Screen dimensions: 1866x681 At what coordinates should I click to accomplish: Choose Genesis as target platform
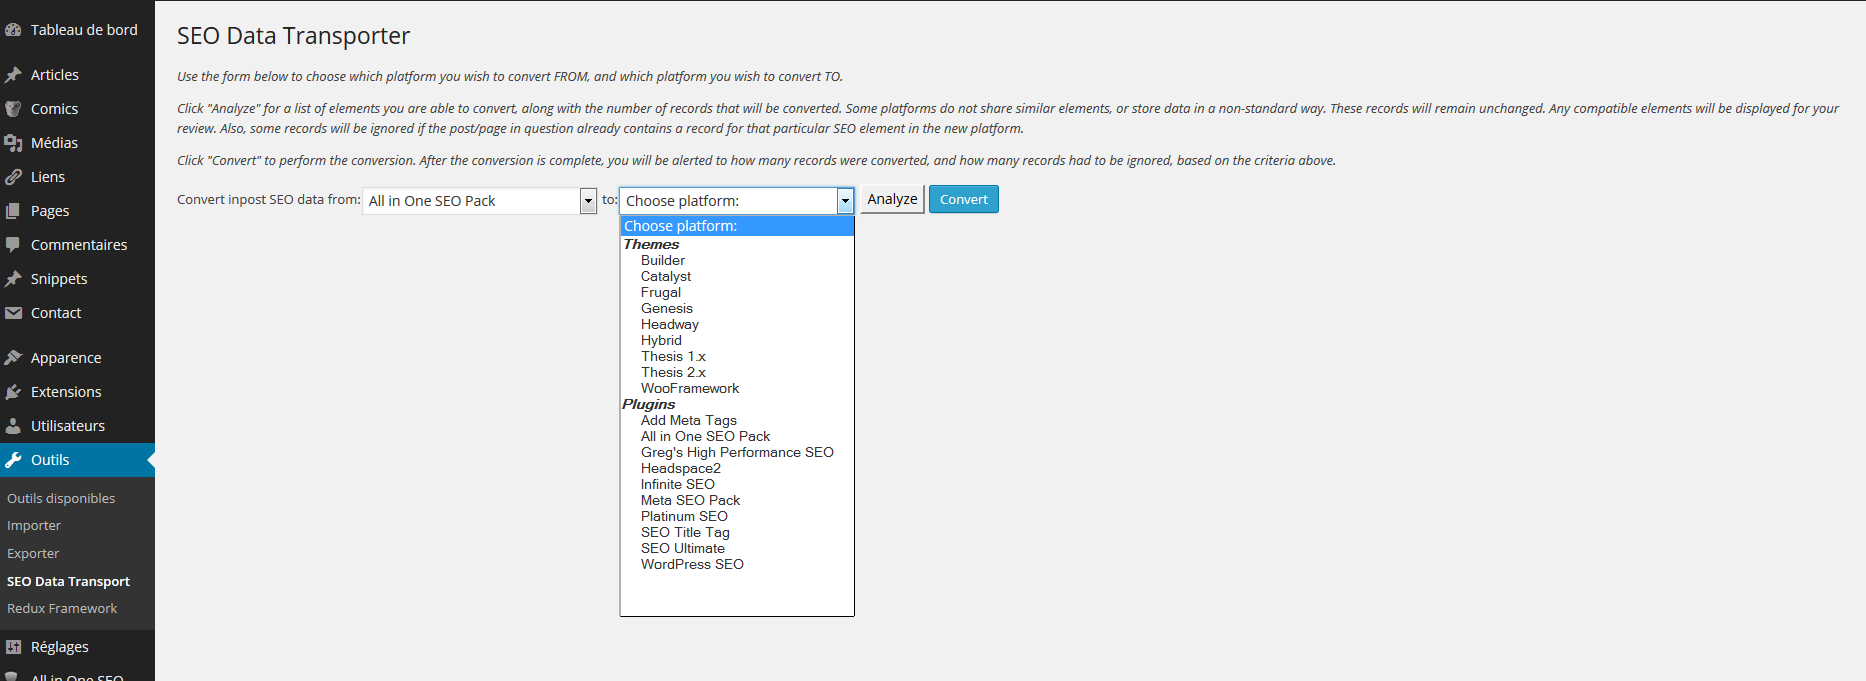click(x=667, y=308)
